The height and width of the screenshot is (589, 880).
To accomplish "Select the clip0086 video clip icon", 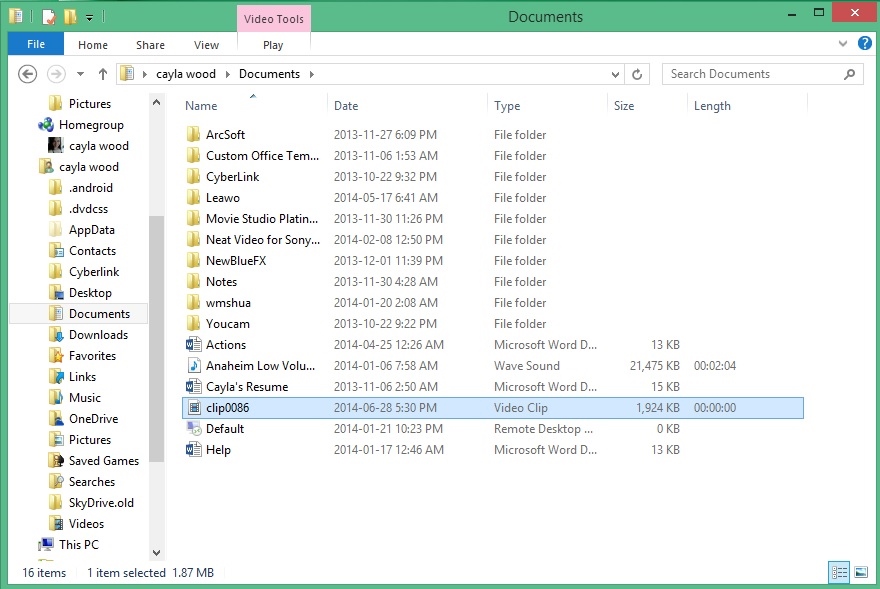I will click(194, 408).
